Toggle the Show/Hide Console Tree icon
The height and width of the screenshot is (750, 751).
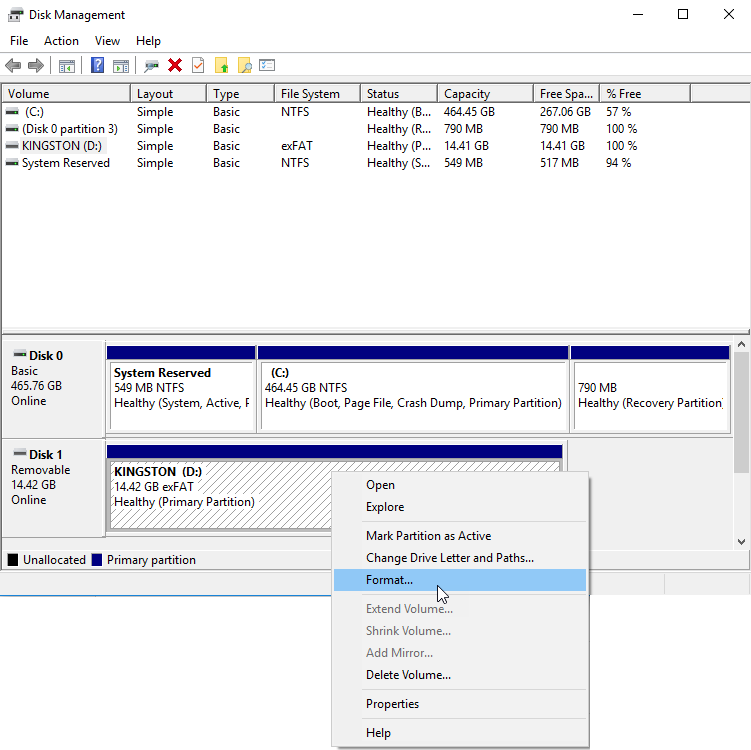(67, 66)
